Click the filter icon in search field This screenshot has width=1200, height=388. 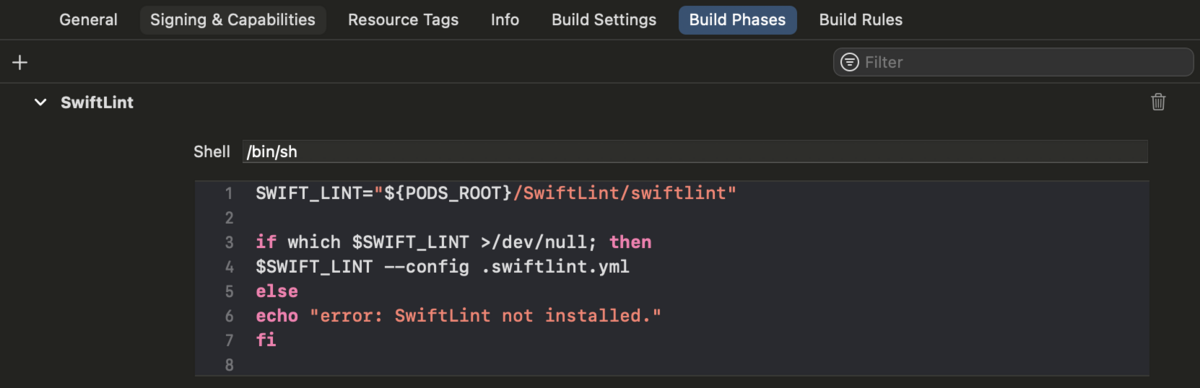[849, 62]
